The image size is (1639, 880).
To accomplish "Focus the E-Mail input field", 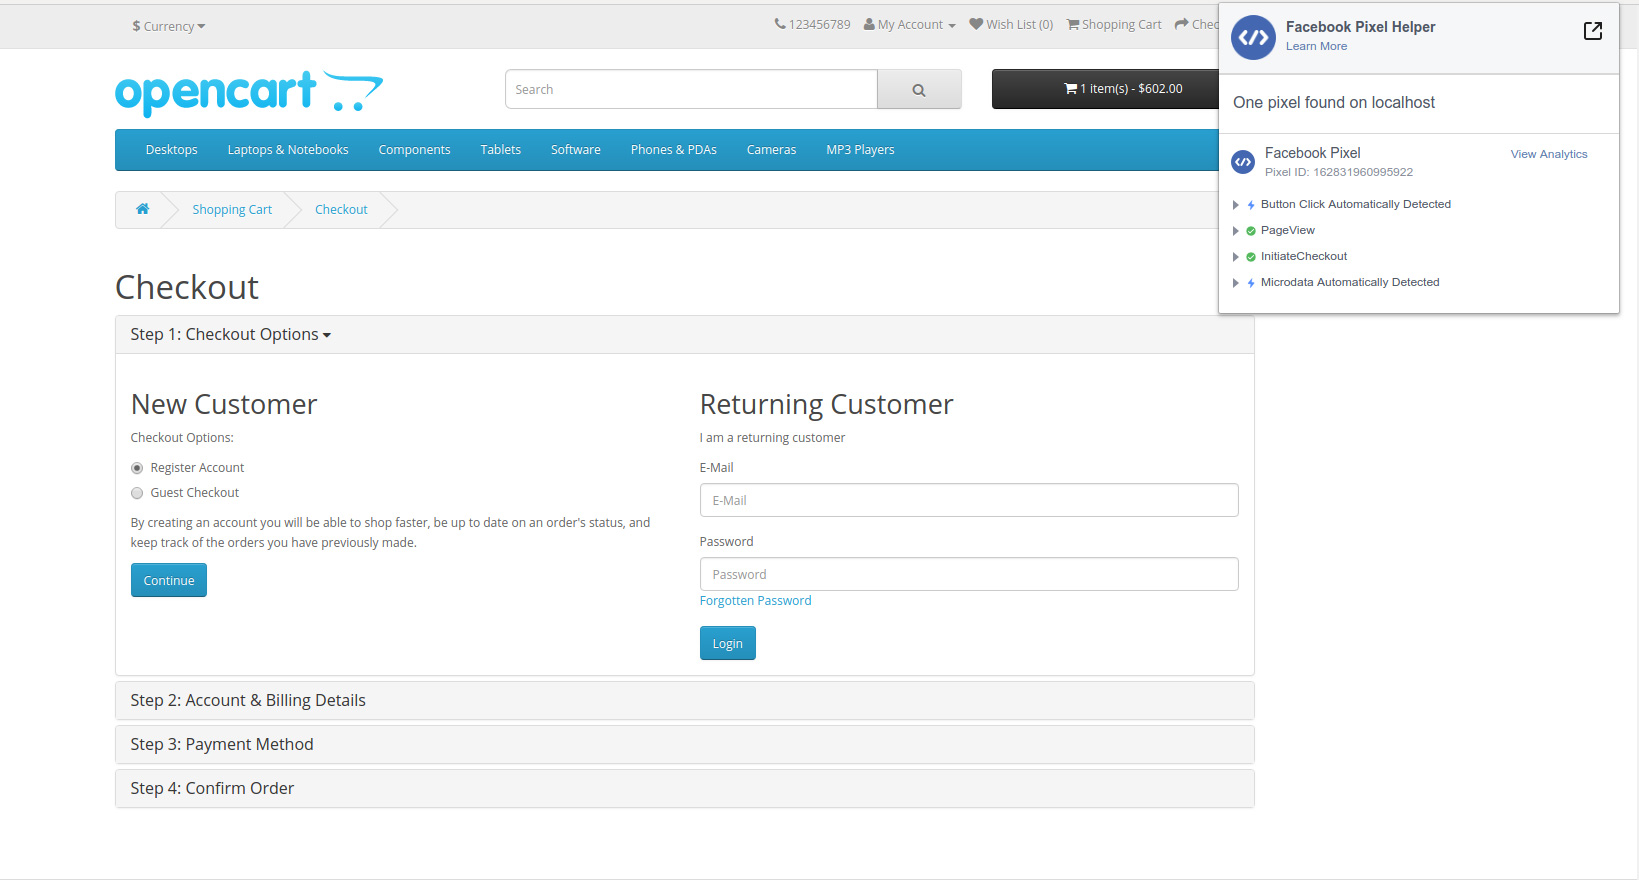I will click(969, 500).
